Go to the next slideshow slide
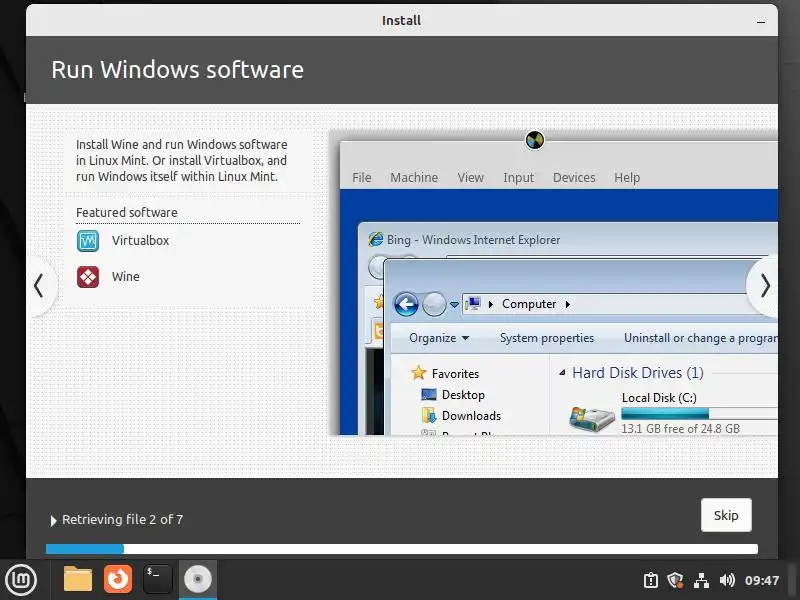 [765, 286]
